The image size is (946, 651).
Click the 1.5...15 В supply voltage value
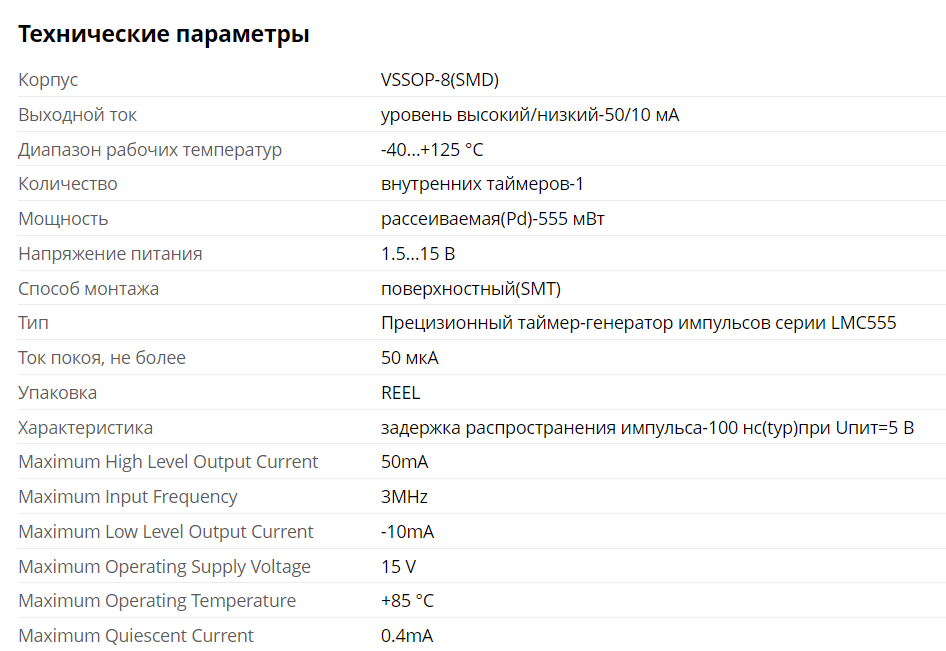417,254
